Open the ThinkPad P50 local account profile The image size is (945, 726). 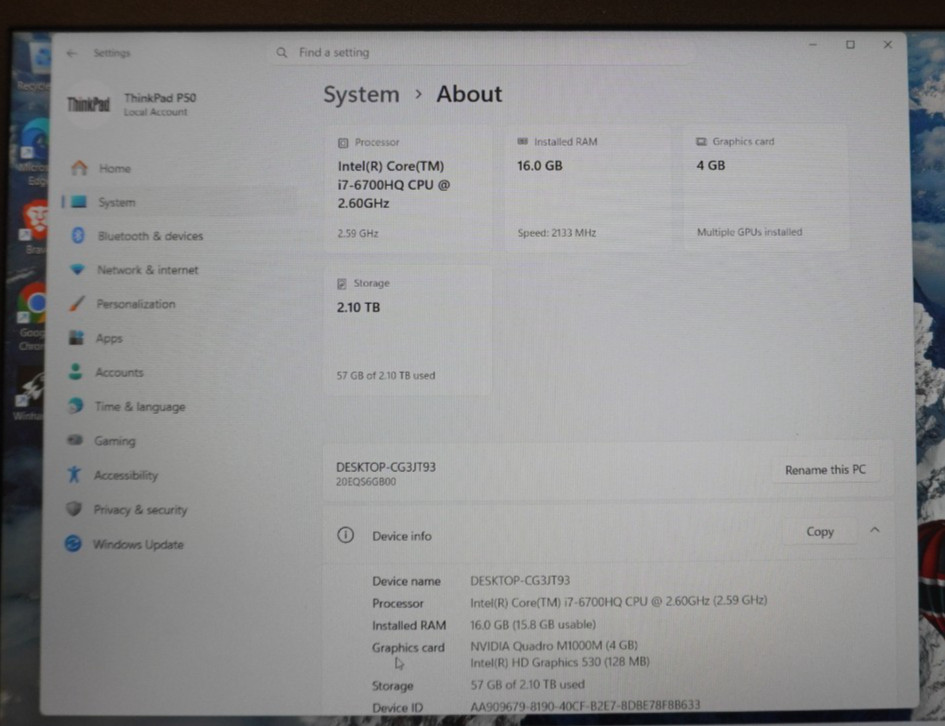pos(131,104)
